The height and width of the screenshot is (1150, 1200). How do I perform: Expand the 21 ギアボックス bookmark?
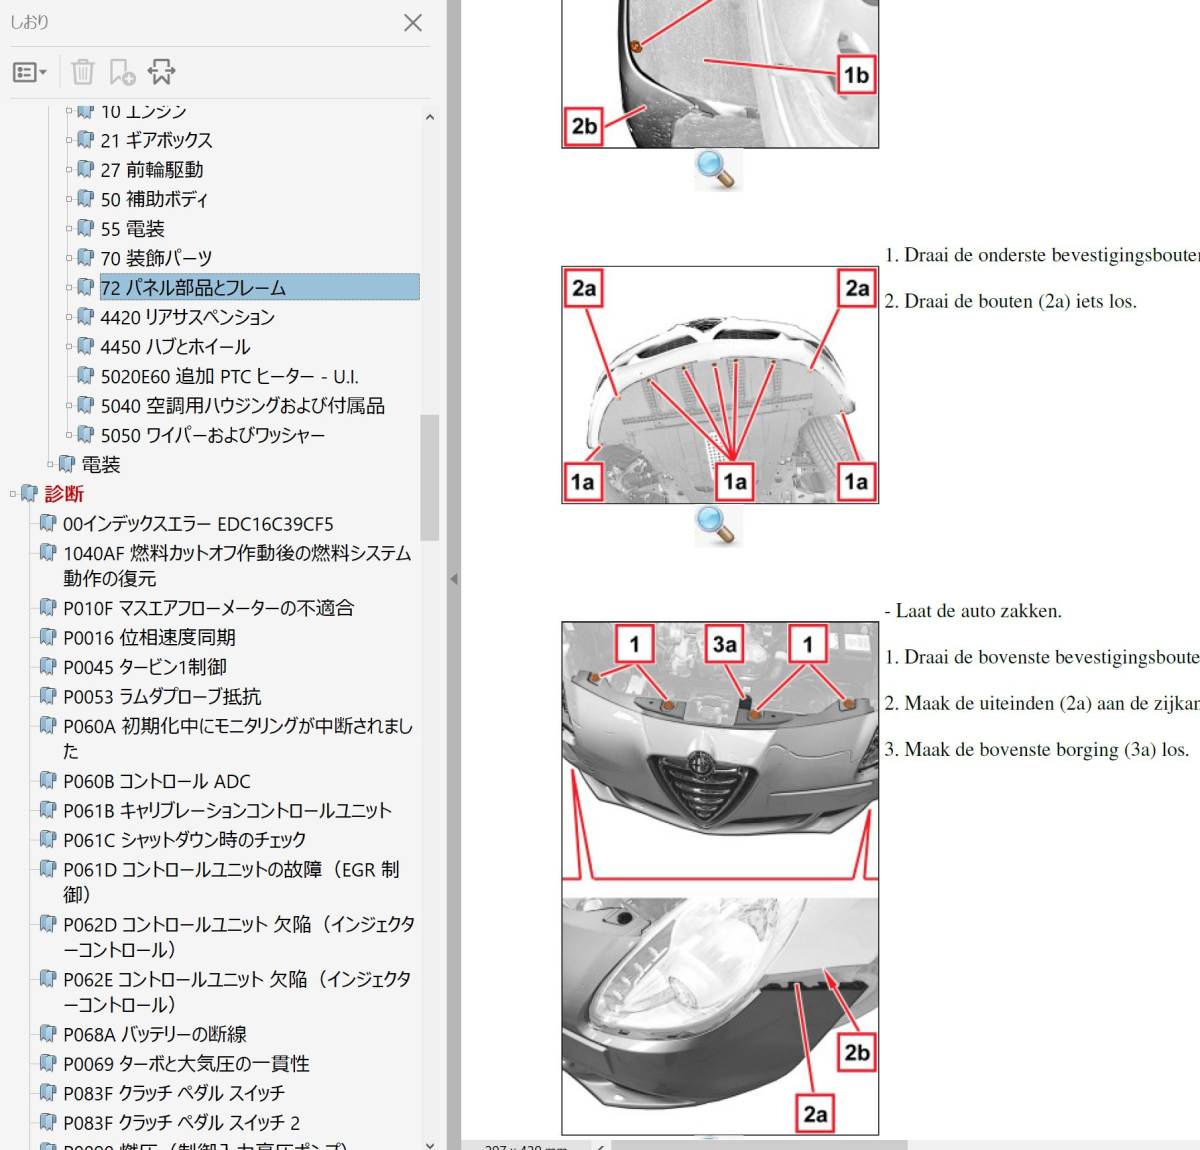click(69, 141)
